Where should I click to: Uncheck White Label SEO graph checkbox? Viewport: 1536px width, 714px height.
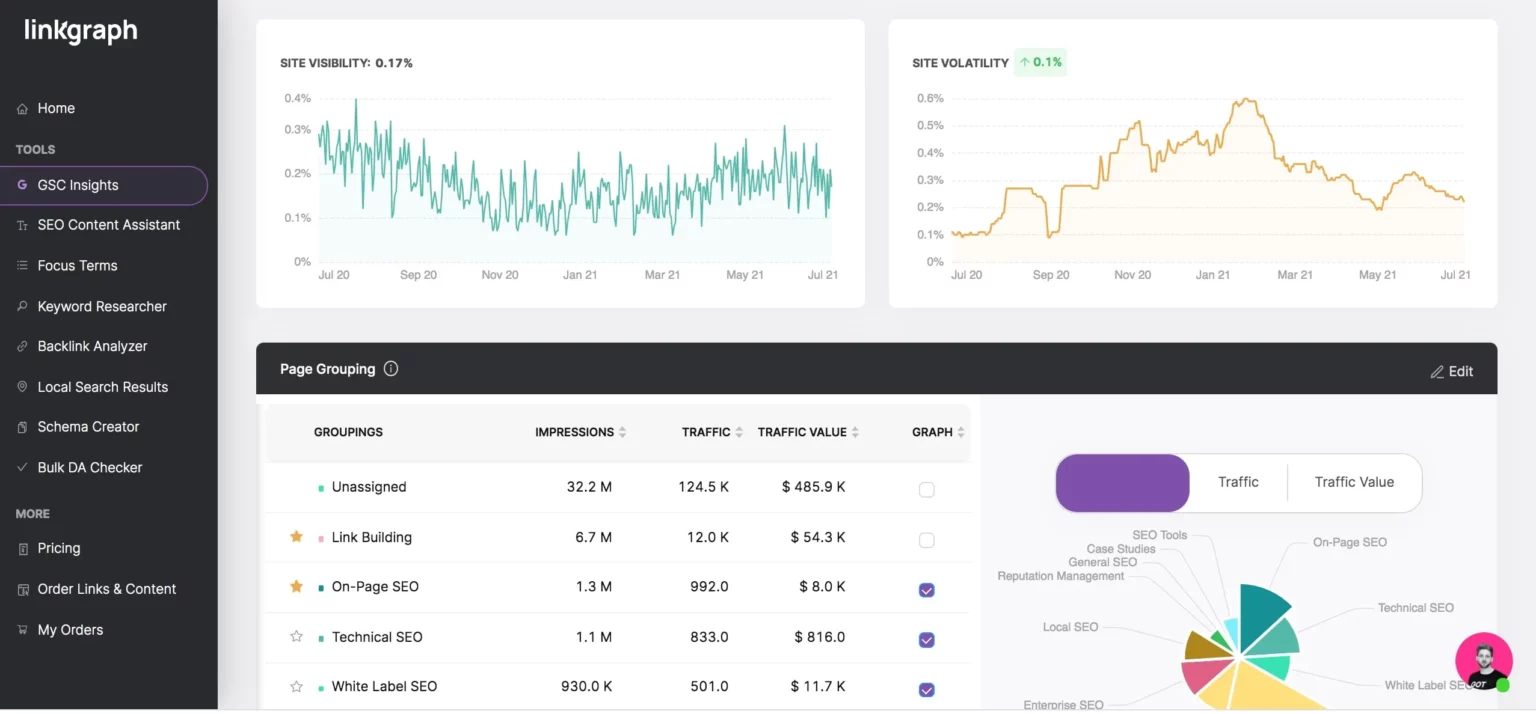(926, 689)
